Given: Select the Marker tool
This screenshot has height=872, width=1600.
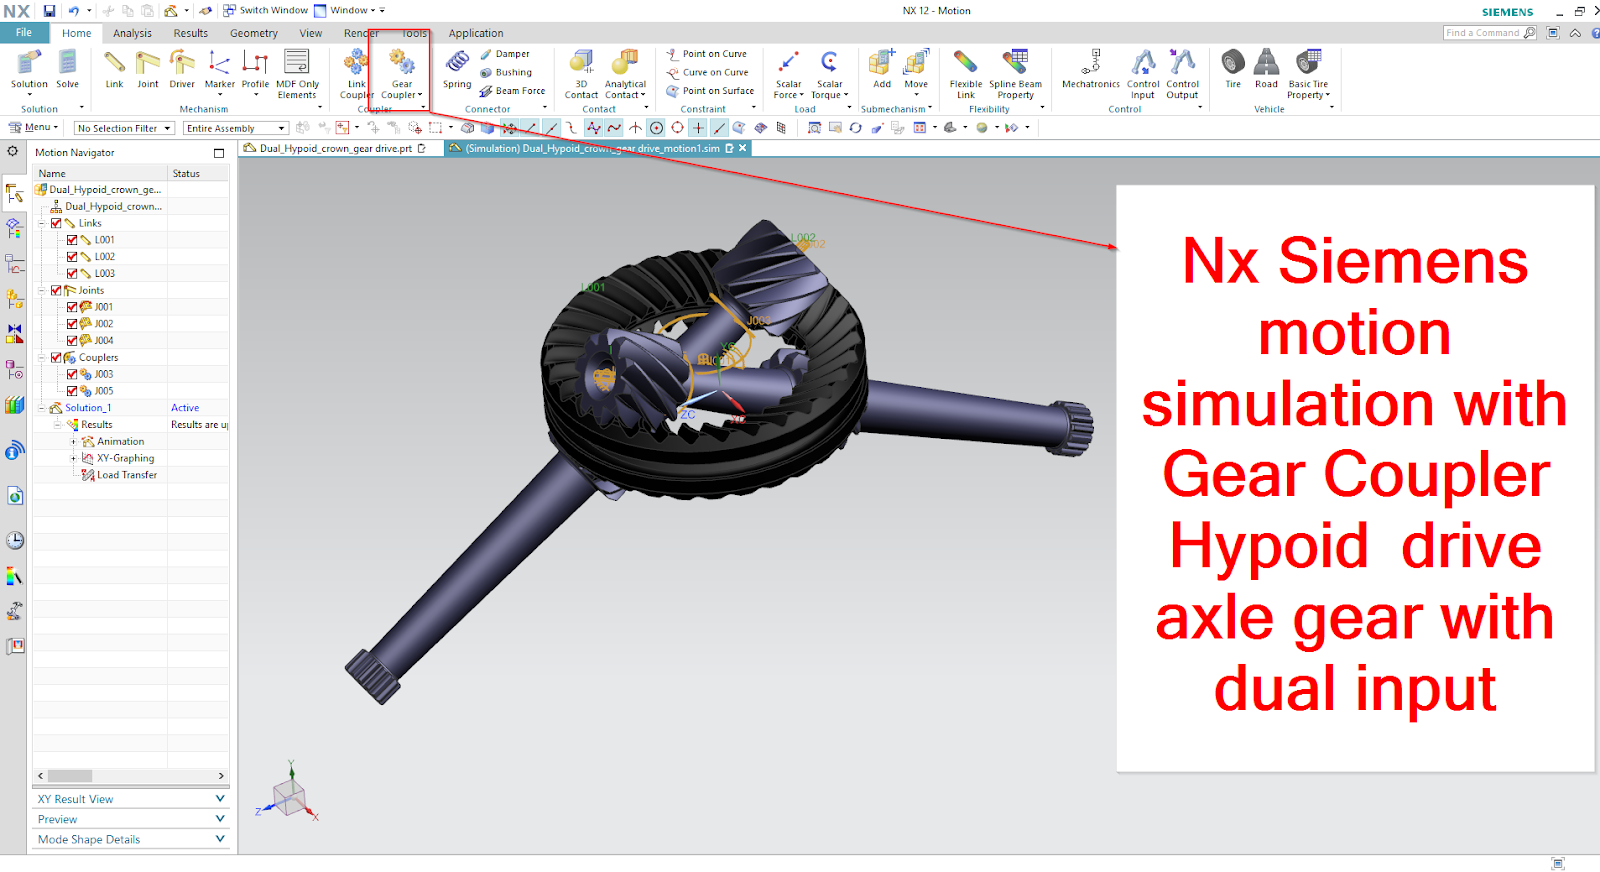Looking at the screenshot, I should pyautogui.click(x=219, y=70).
